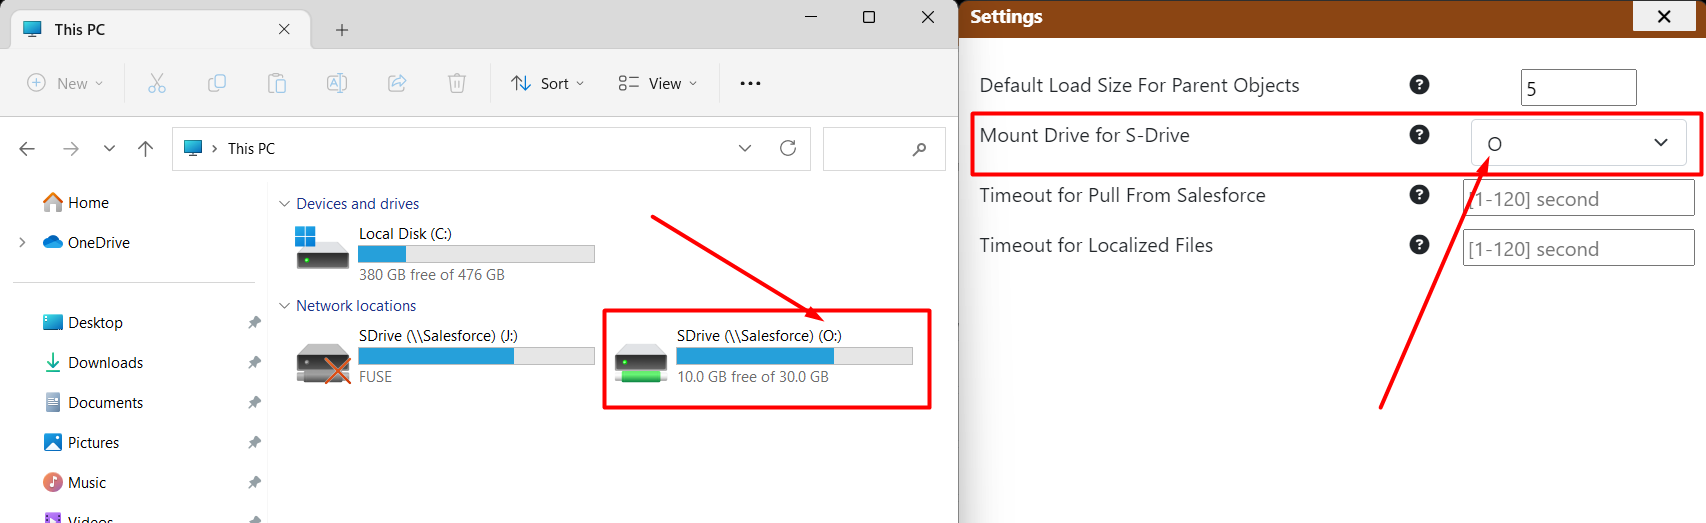Viewport: 1706px width, 523px height.
Task: Collapse the Devices and drives group
Action: [x=284, y=204]
